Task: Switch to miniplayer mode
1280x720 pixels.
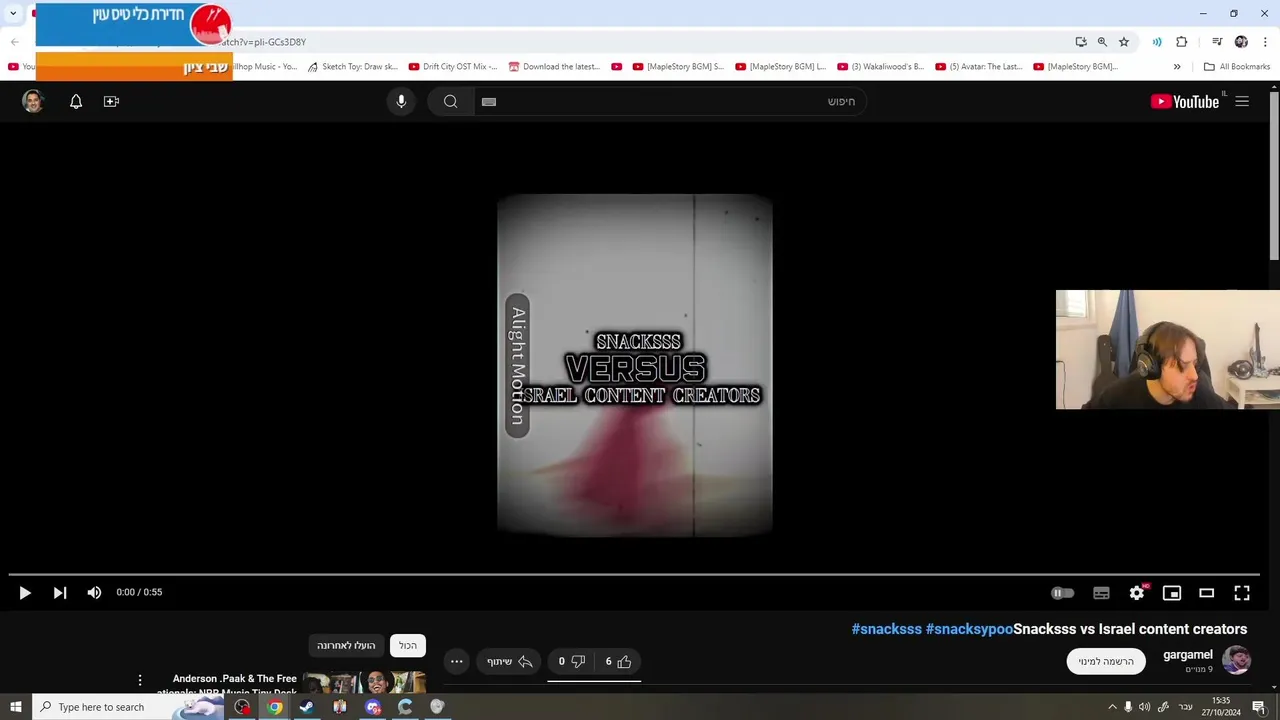Action: [1172, 593]
